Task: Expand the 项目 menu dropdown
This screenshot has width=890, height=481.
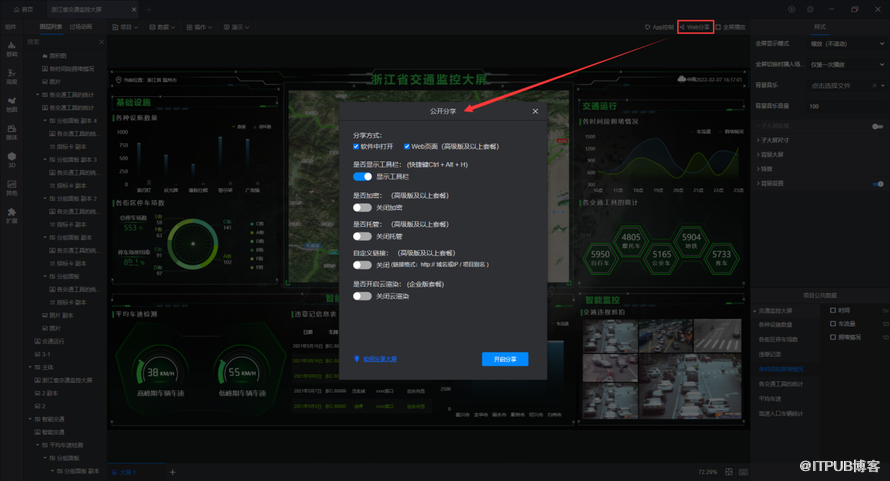Action: point(126,27)
